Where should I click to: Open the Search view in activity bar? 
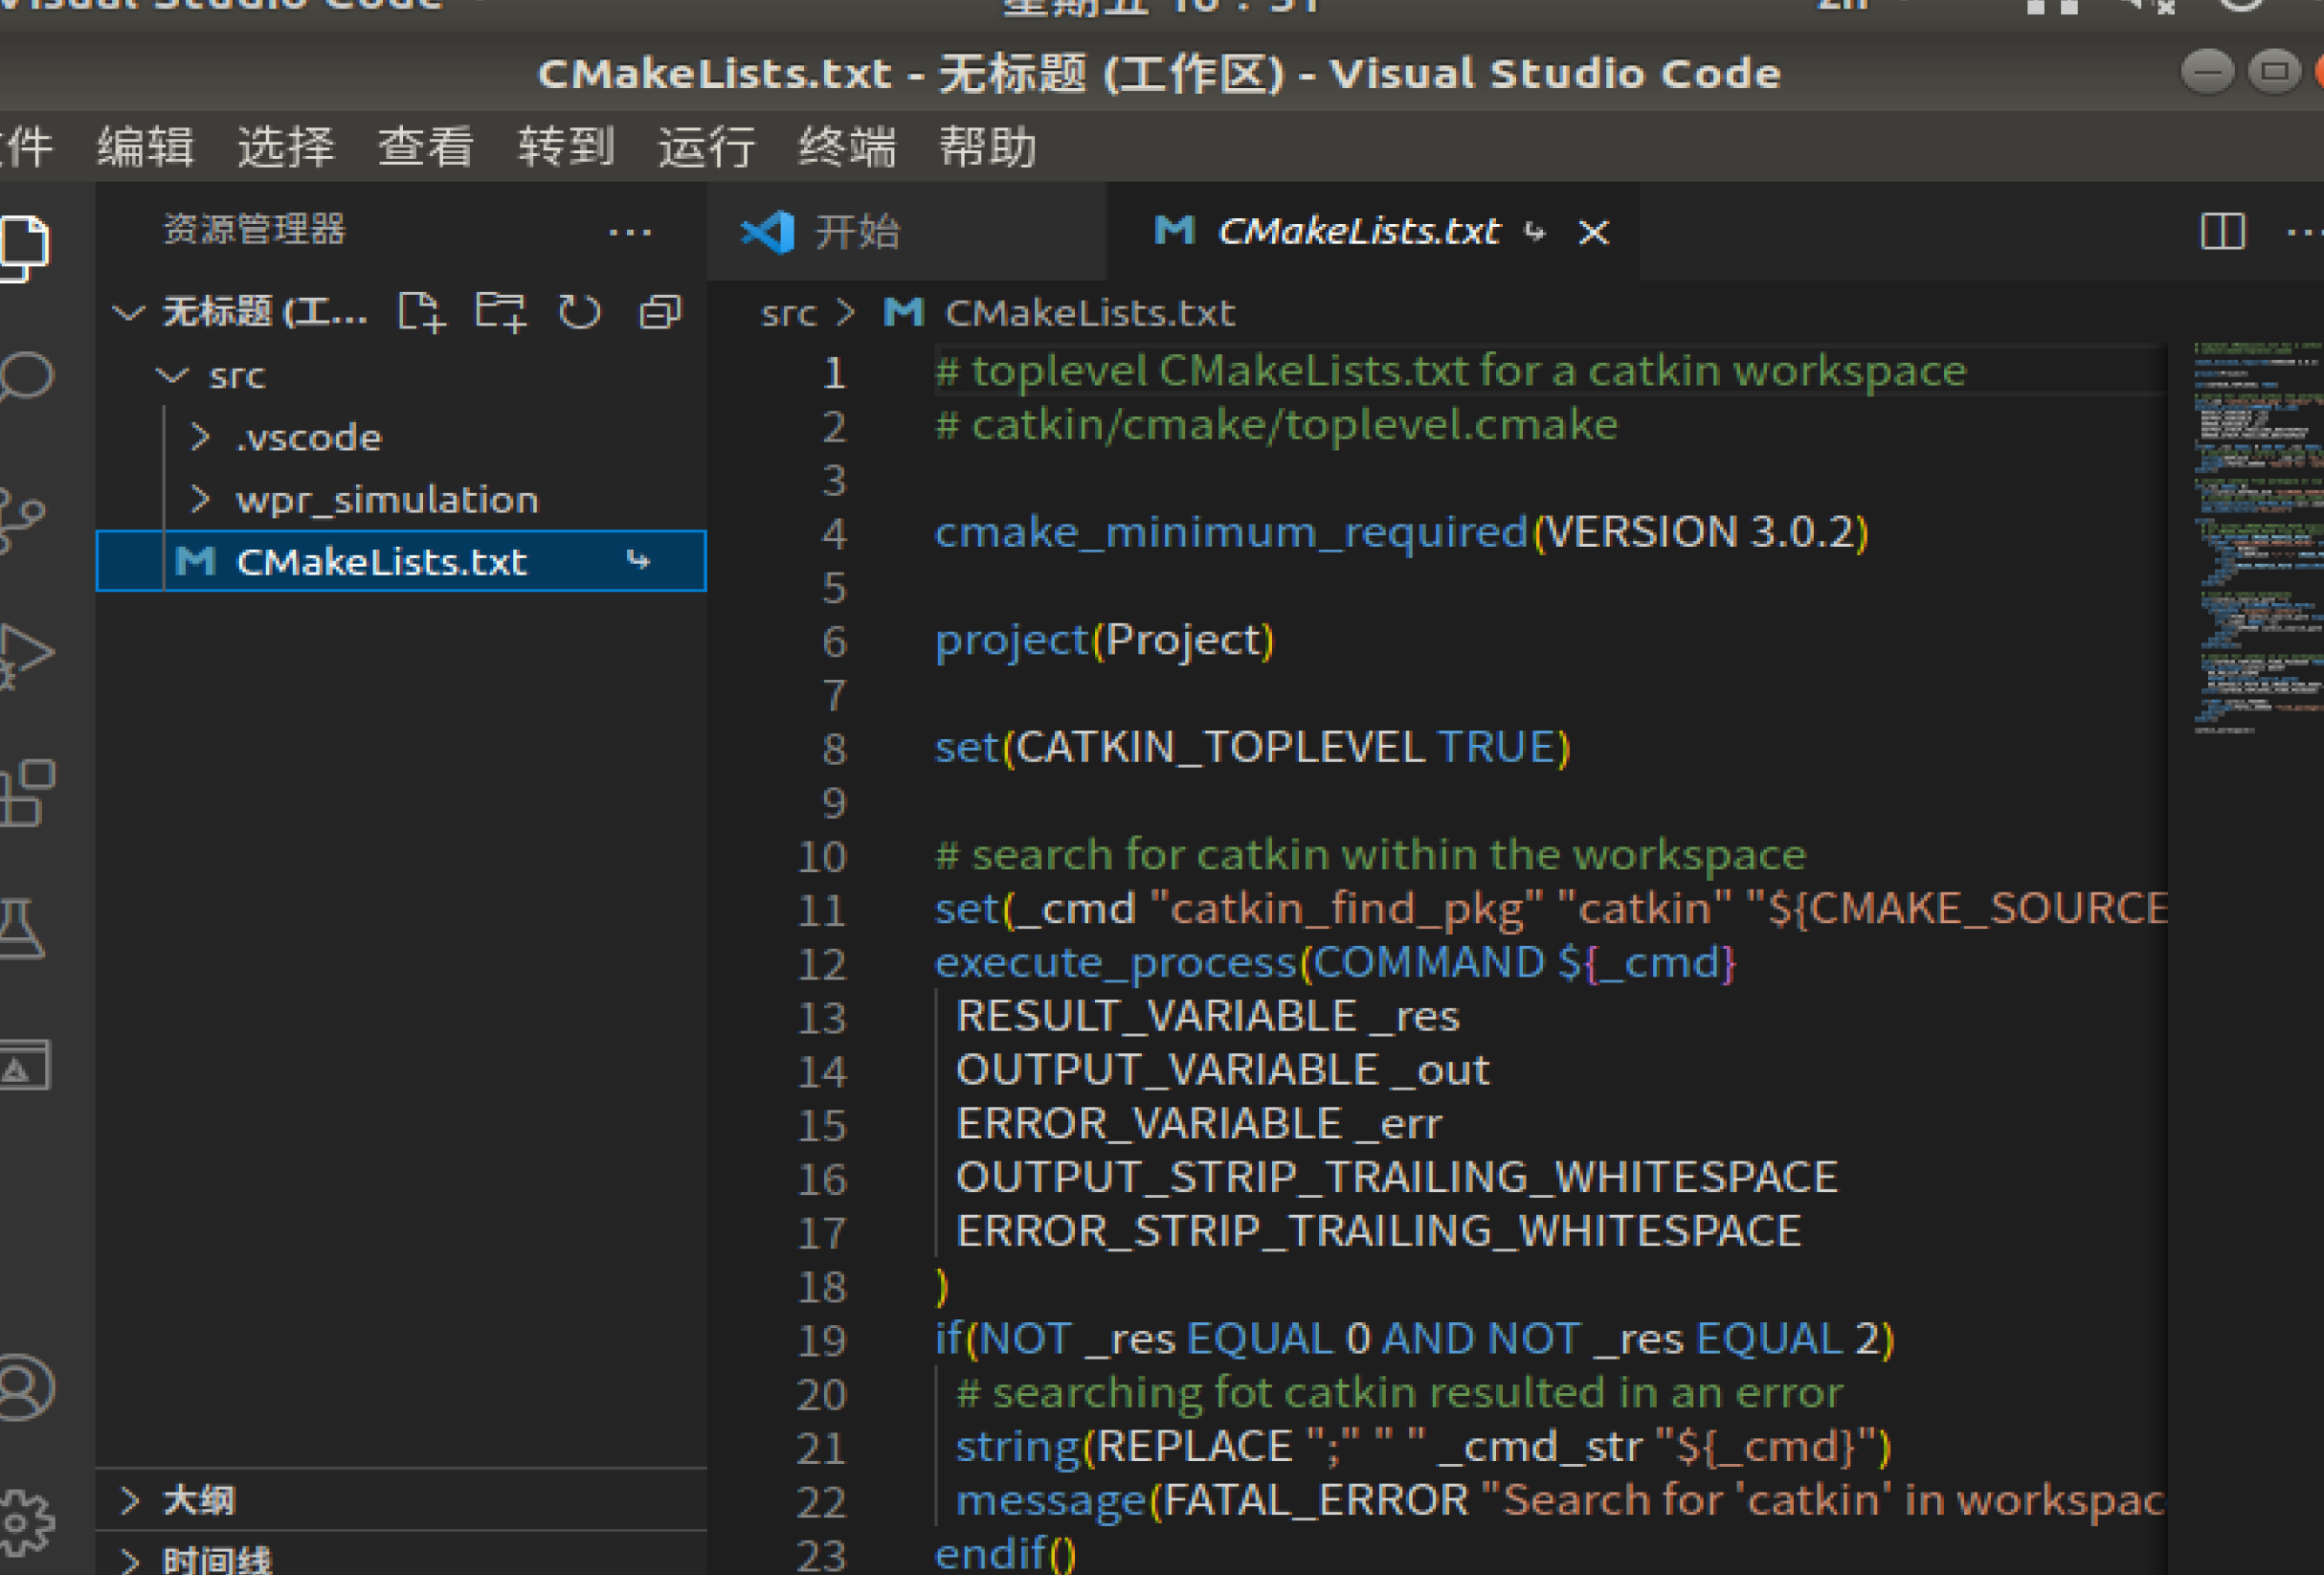[24, 378]
